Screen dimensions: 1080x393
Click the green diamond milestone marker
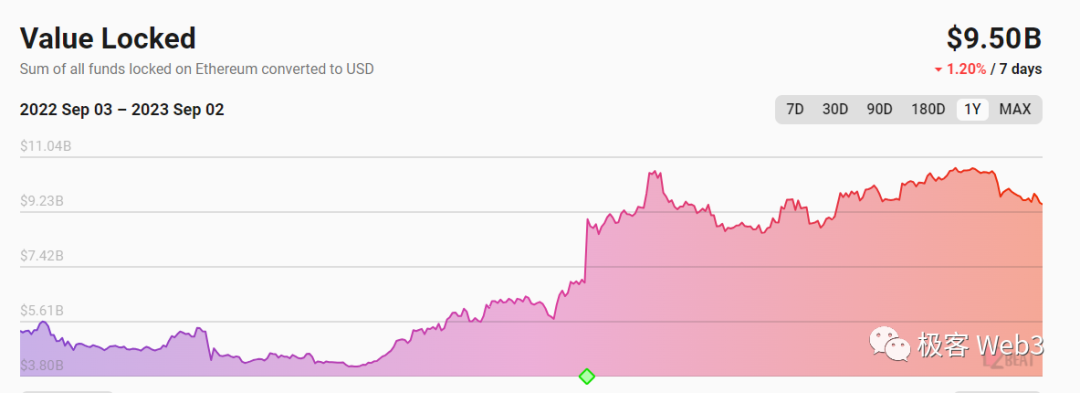click(x=586, y=376)
